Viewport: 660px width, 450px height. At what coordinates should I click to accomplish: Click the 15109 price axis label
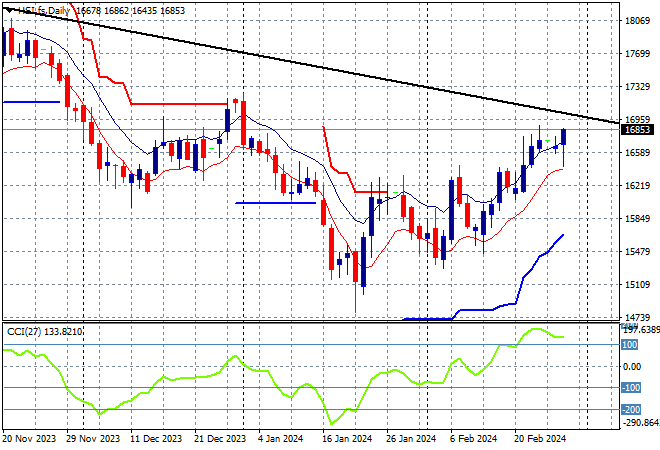[x=638, y=285]
